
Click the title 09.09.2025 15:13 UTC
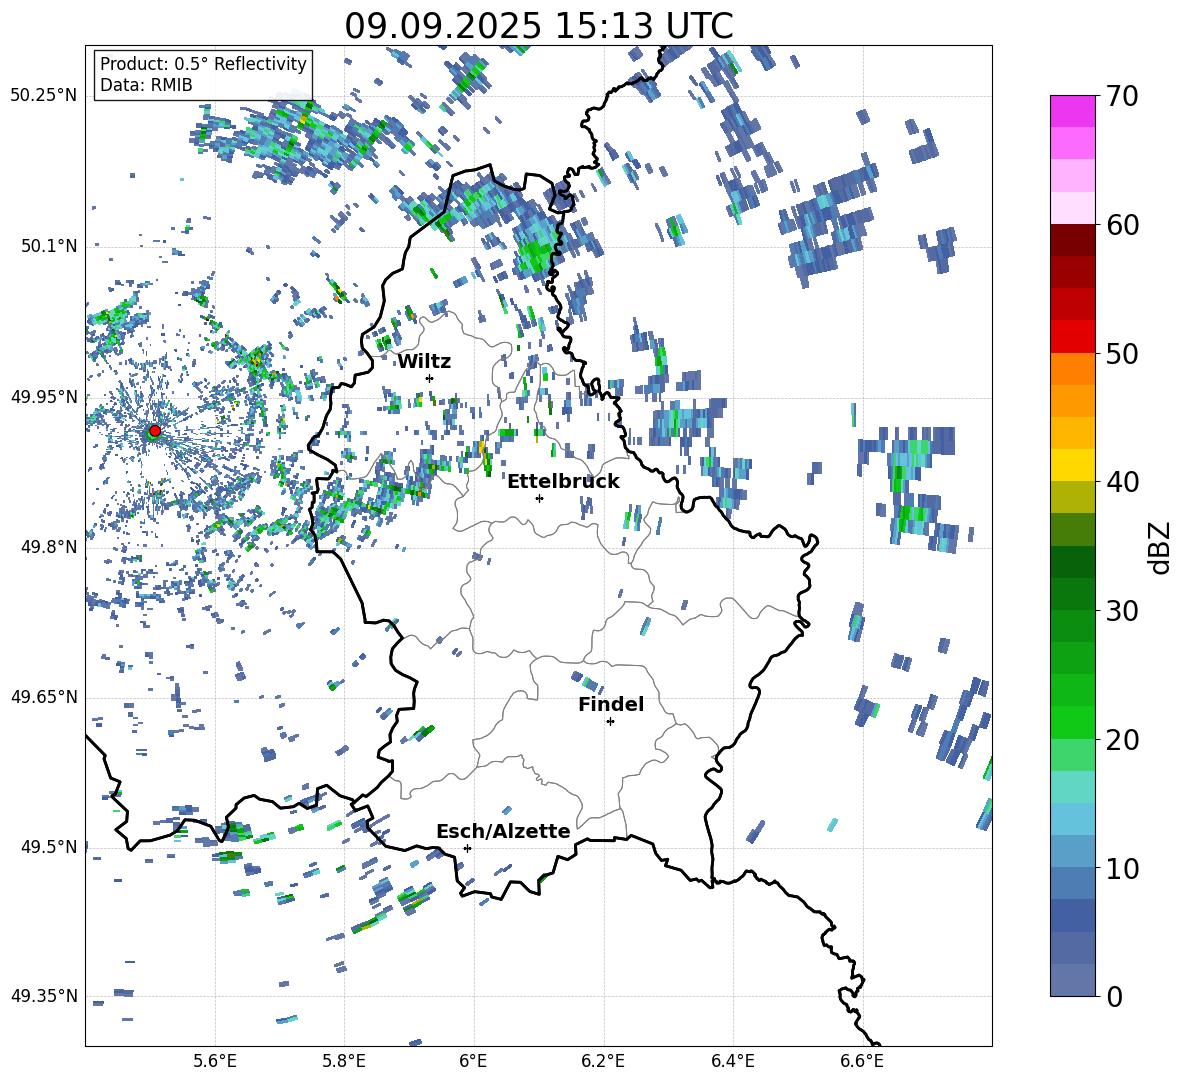point(539,26)
